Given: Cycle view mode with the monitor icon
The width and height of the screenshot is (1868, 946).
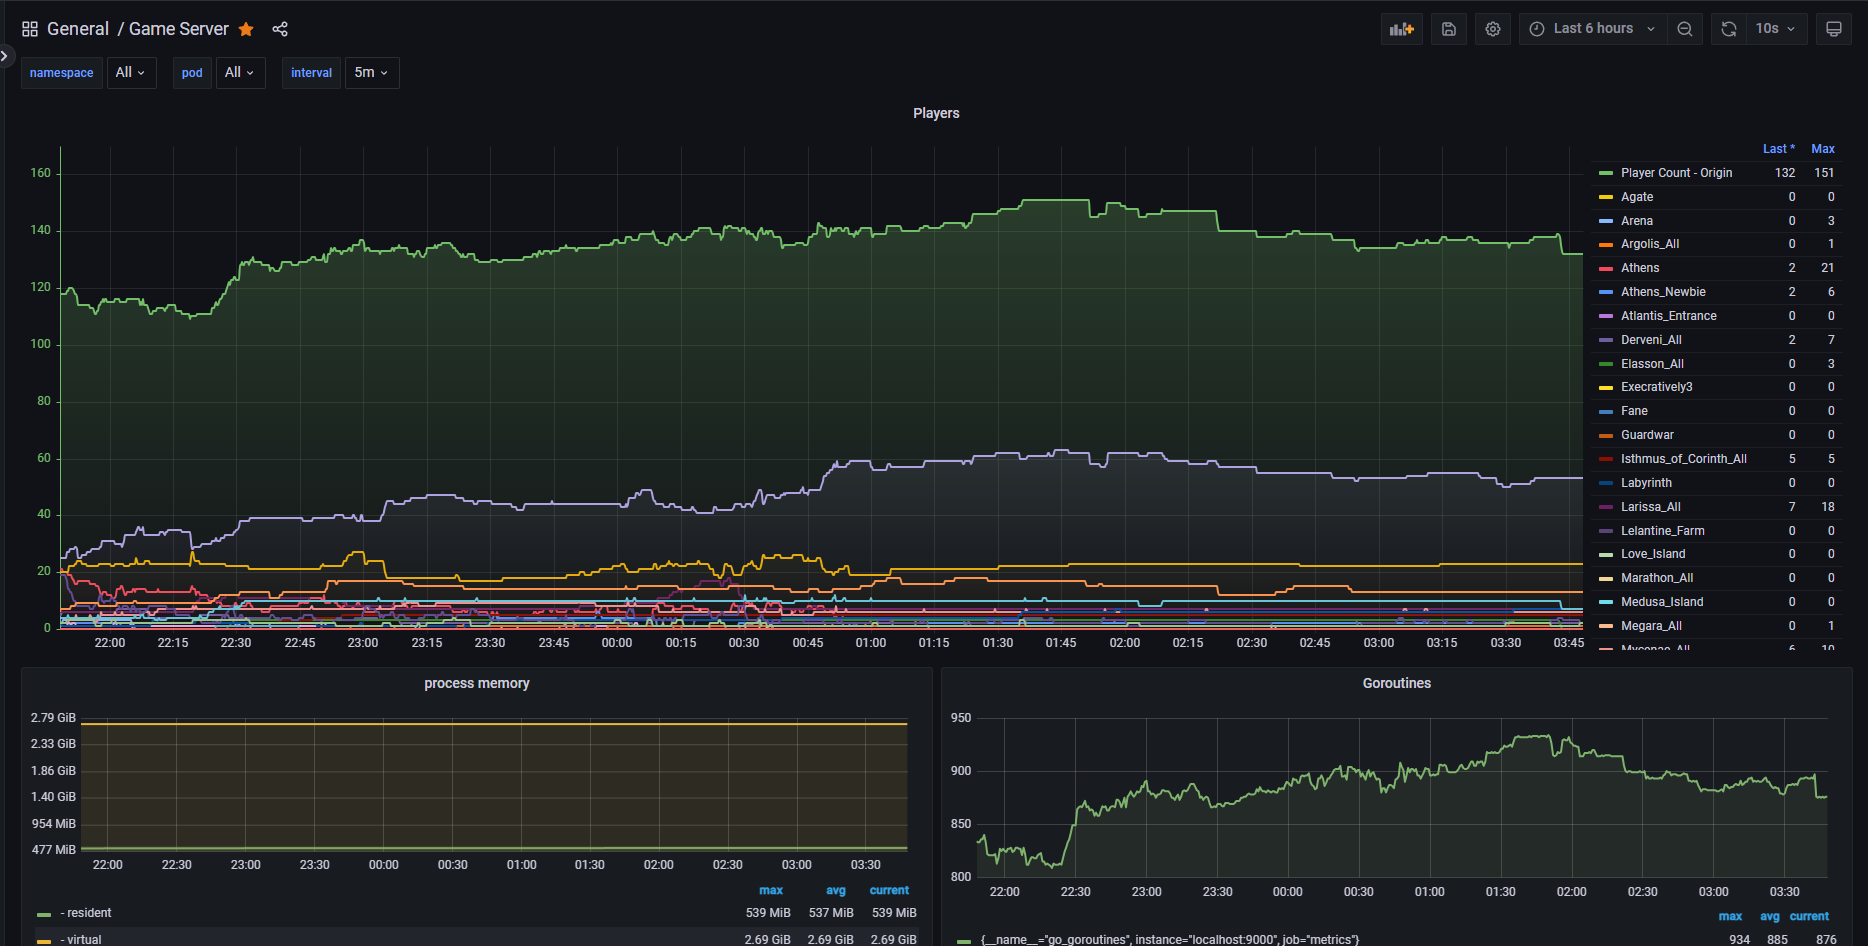Looking at the screenshot, I should point(1833,29).
